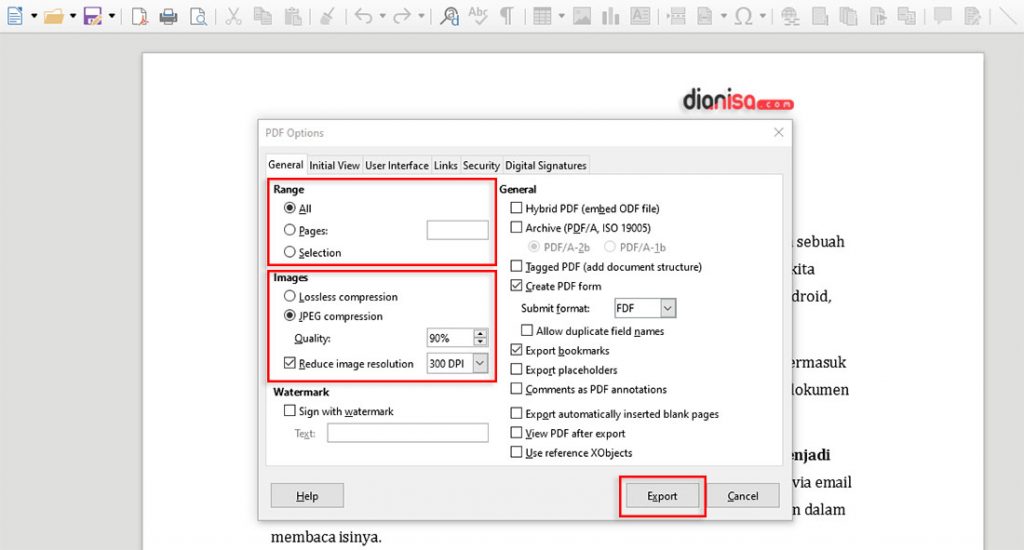Switch to the Initial View tab
Screen dimensions: 1024x550
click(334, 165)
